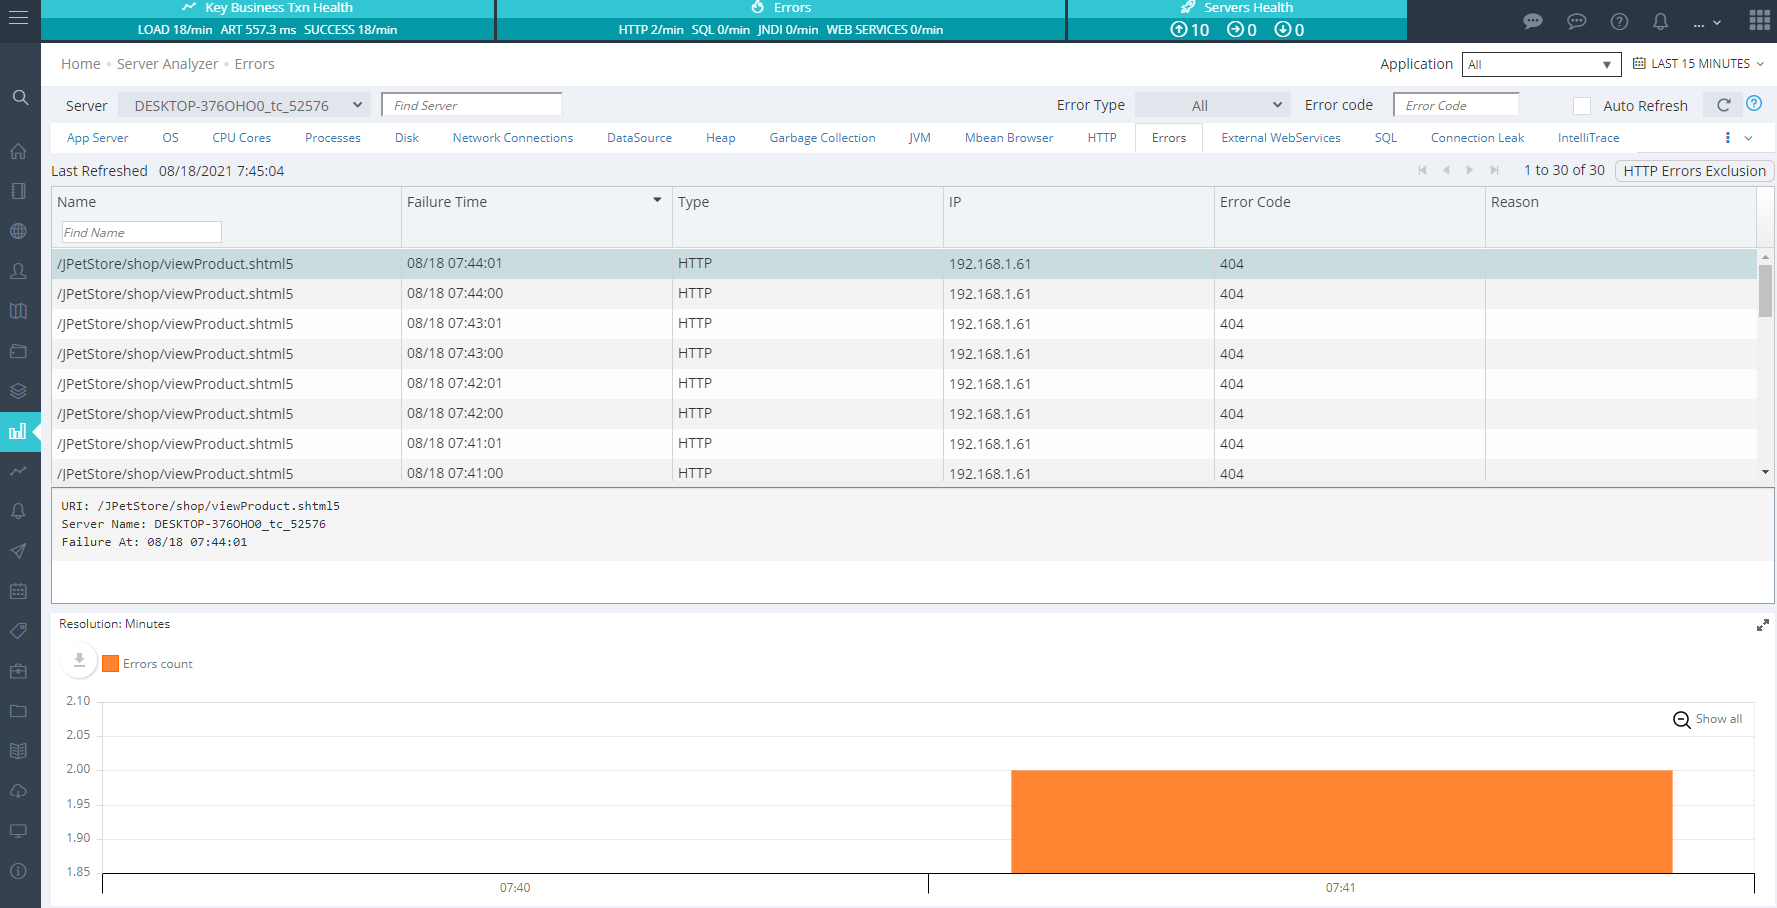Download the chart using download icon
Viewport: 1777px width, 908px height.
[79, 661]
